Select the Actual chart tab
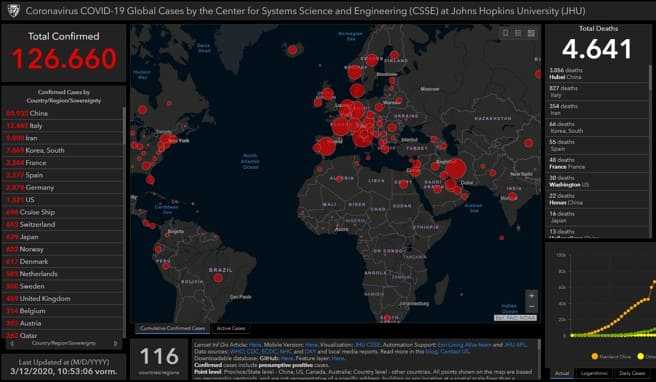This screenshot has height=382, width=656. click(562, 373)
